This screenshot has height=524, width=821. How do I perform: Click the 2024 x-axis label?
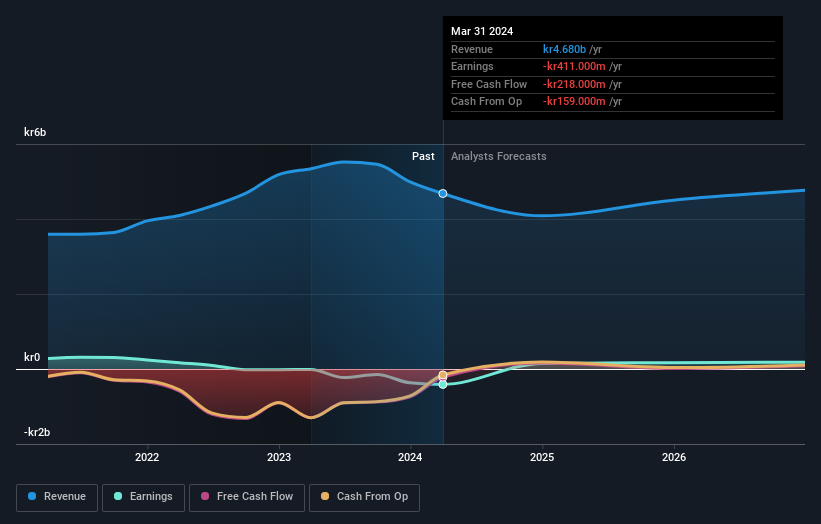pos(410,457)
